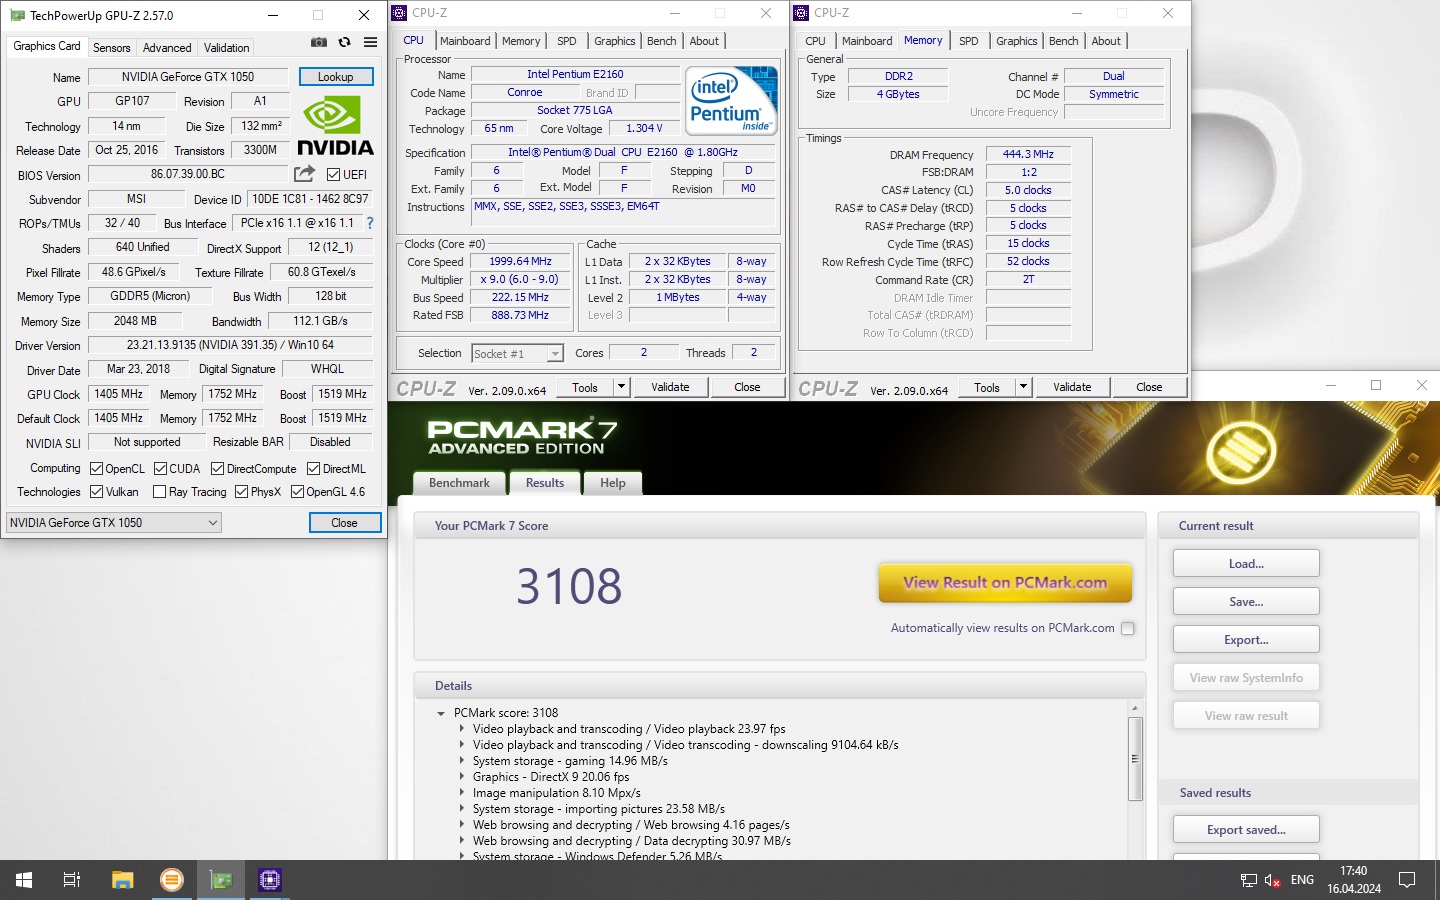This screenshot has width=1440, height=900.
Task: Open the GPU-Z hamburger menu
Action: click(371, 42)
